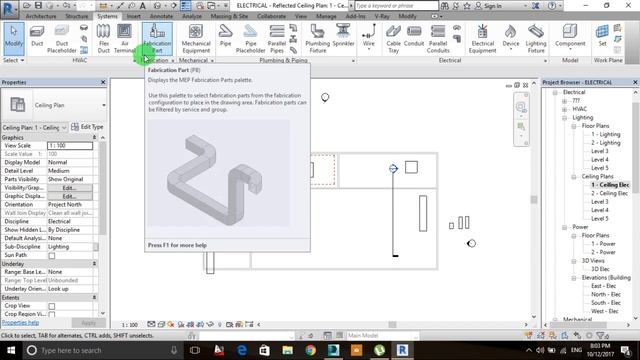Select the Lighting Fixture tool
Viewport: 640px width, 360px height.
coord(536,39)
